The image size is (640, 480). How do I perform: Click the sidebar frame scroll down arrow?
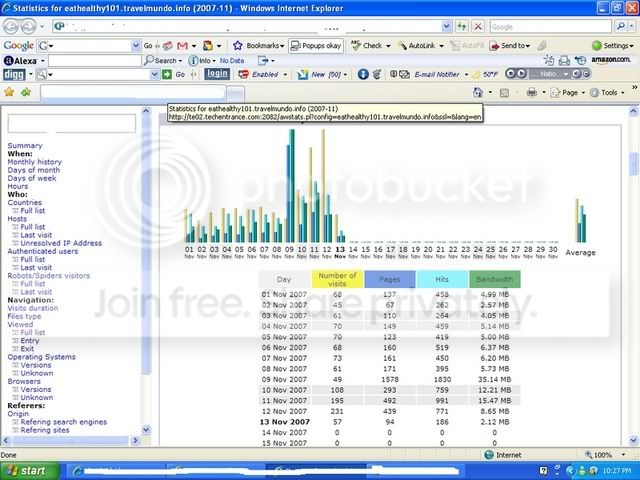146,430
